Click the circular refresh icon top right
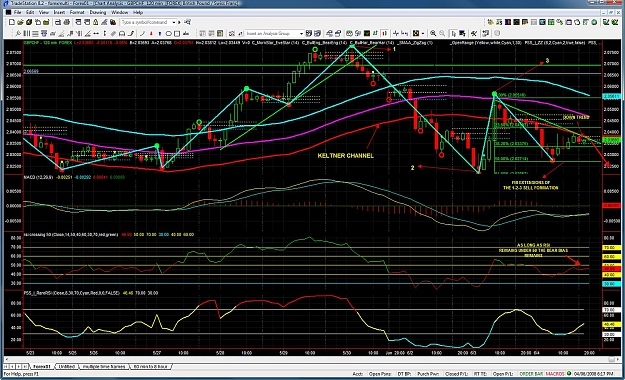 click(577, 22)
